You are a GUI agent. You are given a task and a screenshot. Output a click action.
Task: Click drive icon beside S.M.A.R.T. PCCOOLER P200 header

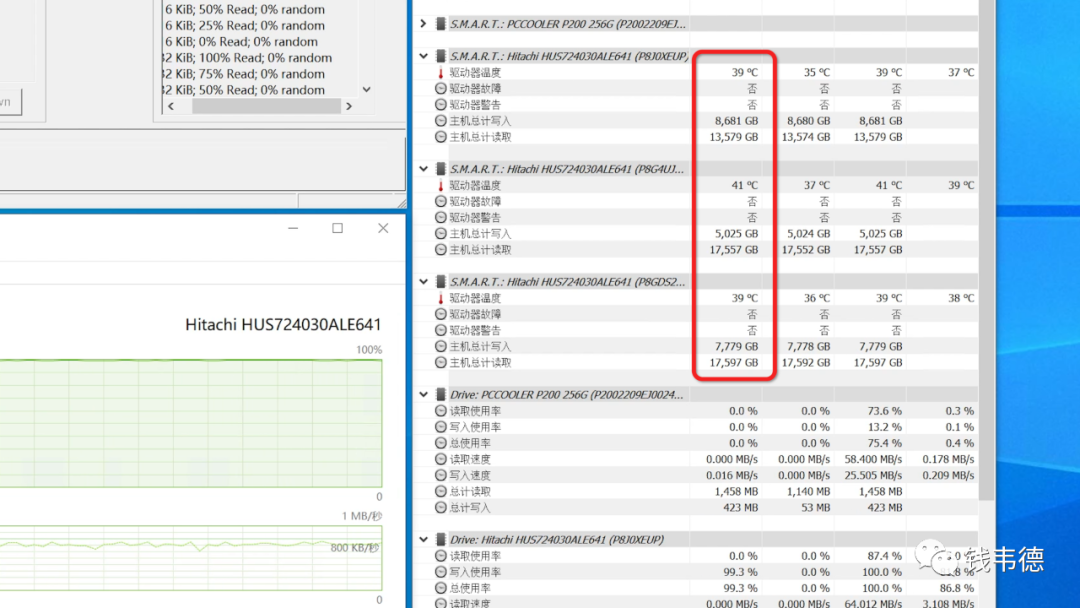441,23
